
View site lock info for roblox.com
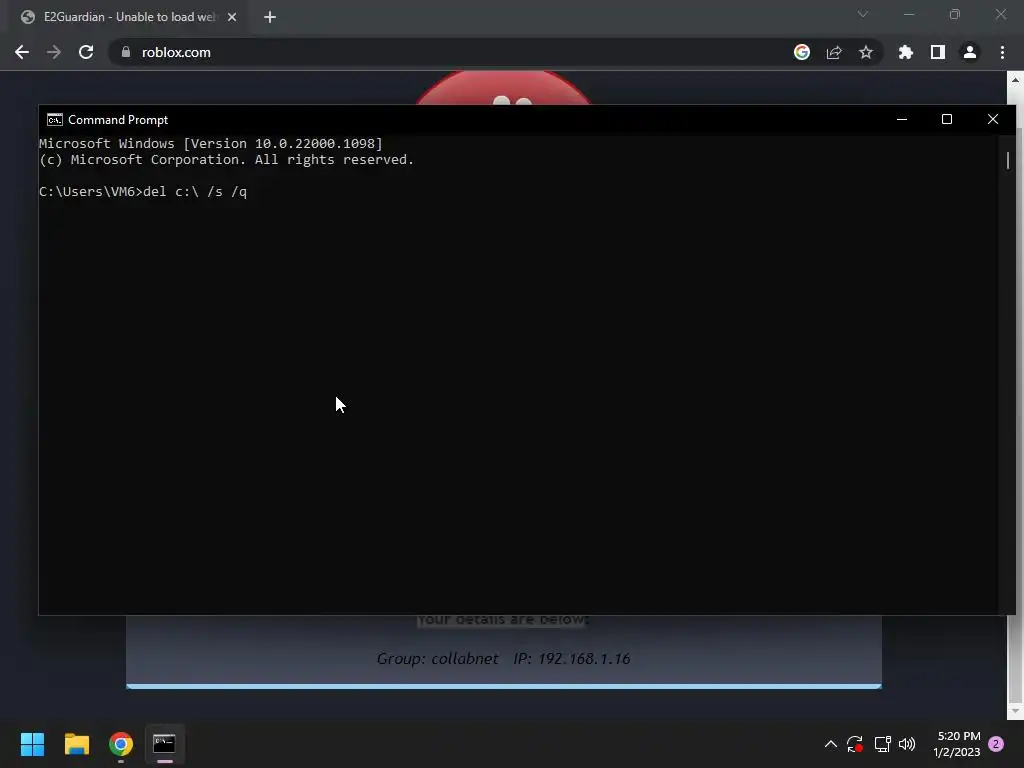126,52
